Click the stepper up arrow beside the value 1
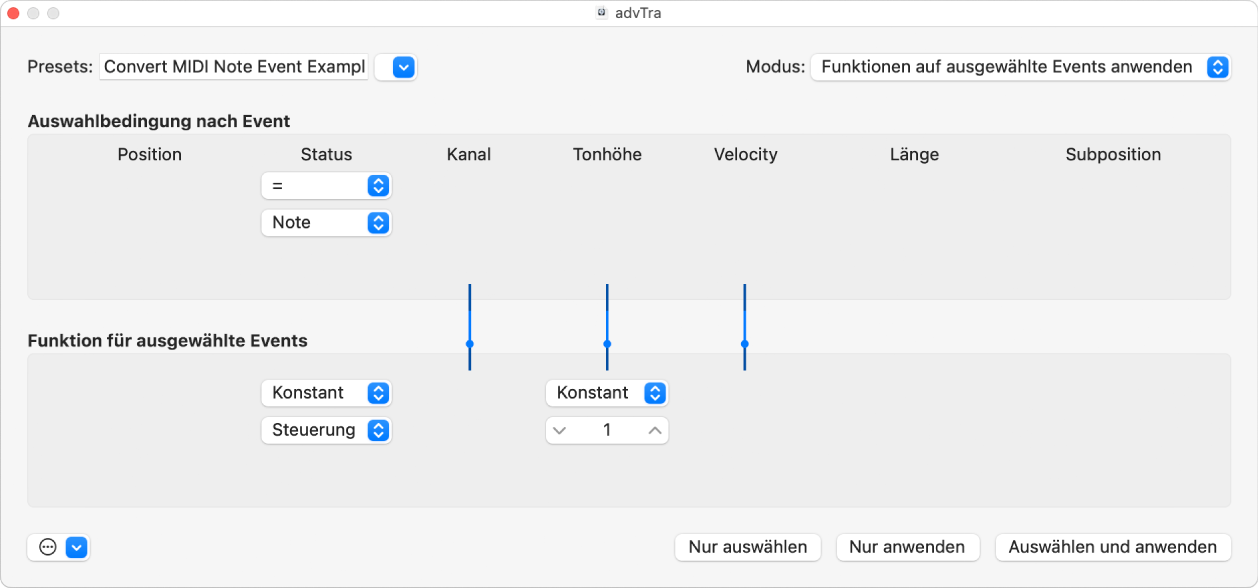This screenshot has width=1258, height=588. pyautogui.click(x=654, y=430)
